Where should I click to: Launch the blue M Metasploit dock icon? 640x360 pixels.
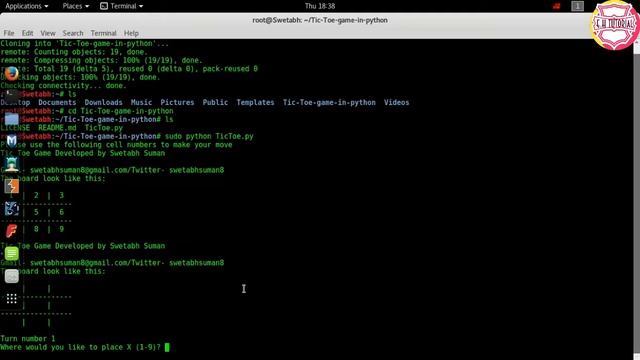pos(11,141)
